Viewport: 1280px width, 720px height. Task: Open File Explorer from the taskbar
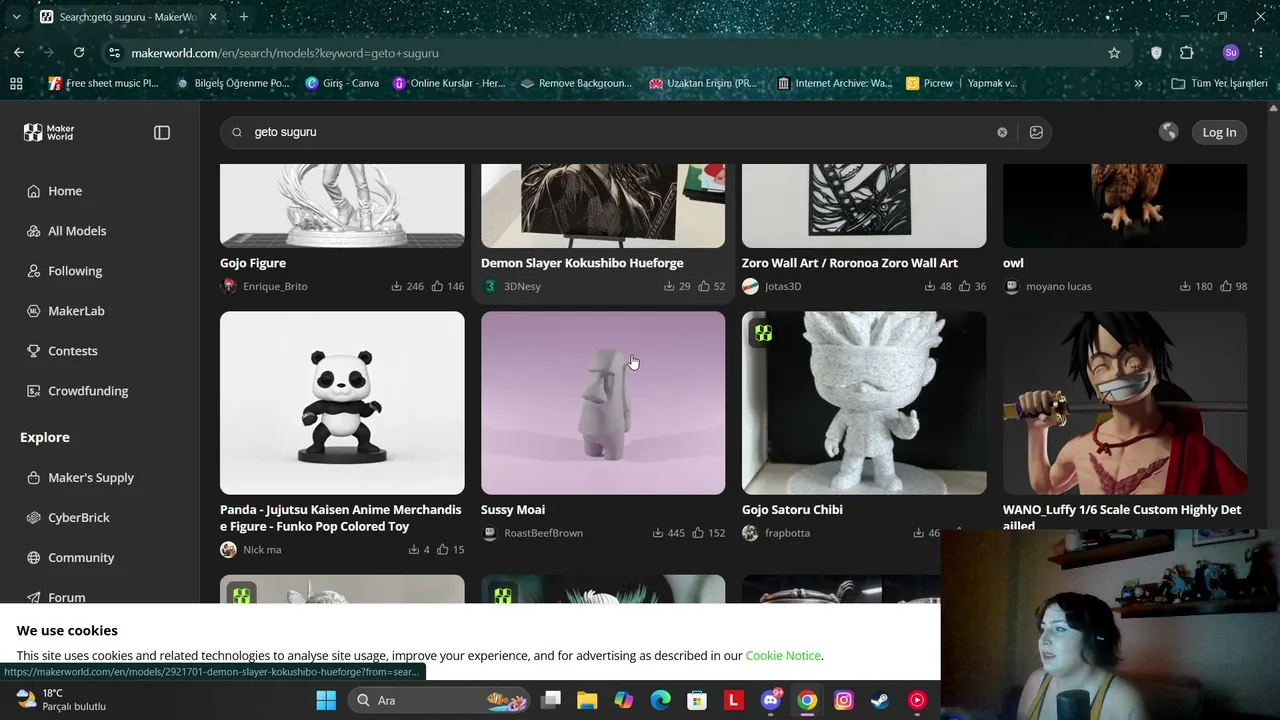[587, 700]
